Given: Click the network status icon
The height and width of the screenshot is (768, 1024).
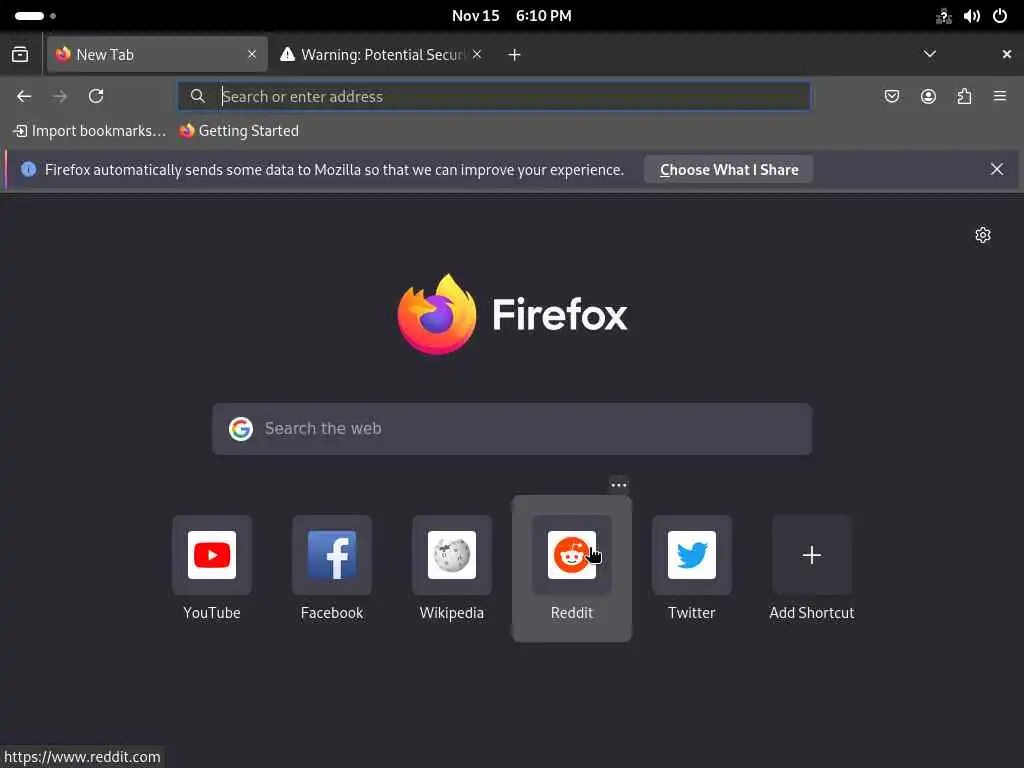Looking at the screenshot, I should pos(944,16).
